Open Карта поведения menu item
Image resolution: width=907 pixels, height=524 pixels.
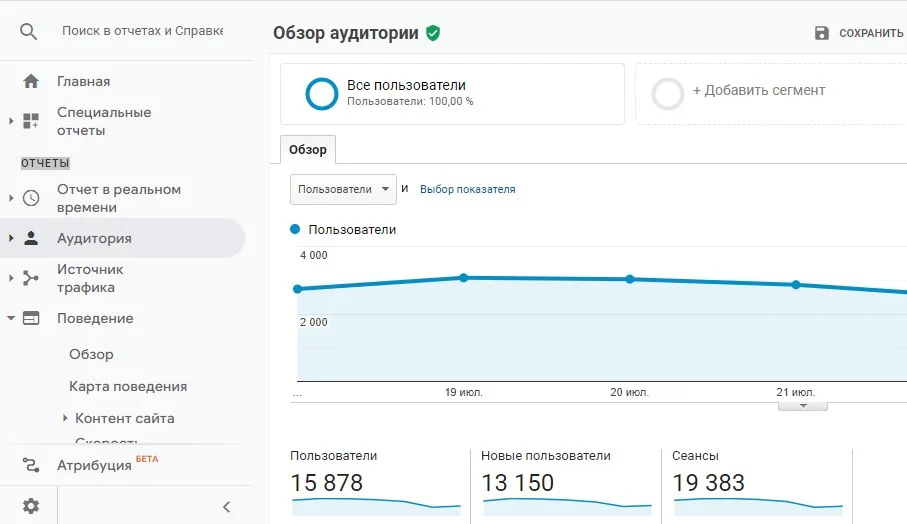tap(128, 386)
